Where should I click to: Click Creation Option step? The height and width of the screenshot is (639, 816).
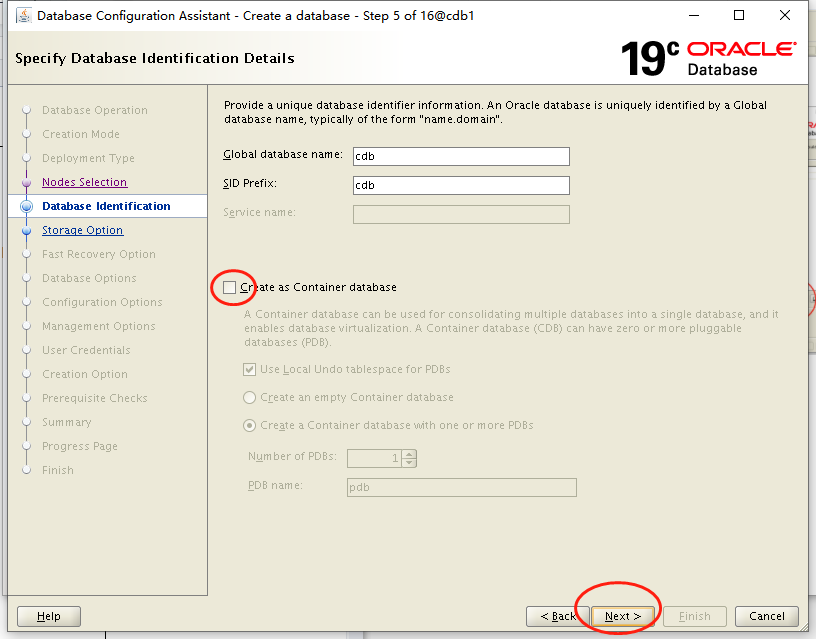(85, 374)
